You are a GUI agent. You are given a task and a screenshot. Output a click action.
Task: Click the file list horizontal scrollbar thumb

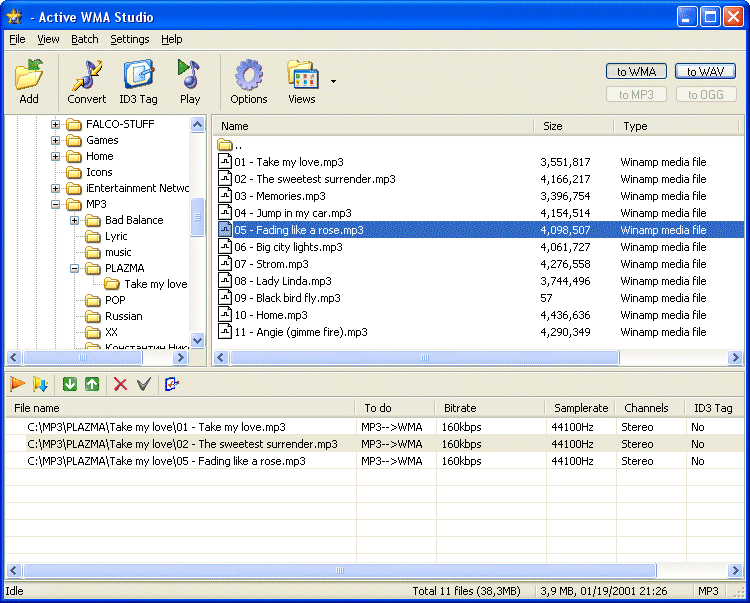(424, 357)
